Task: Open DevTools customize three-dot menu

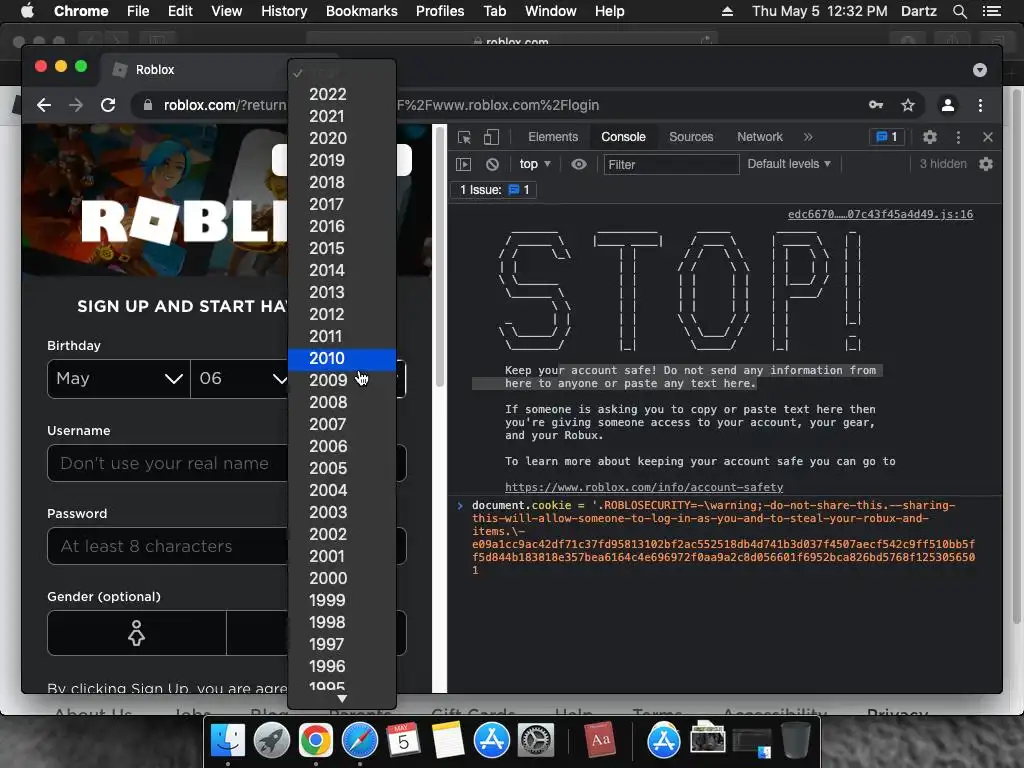Action: [x=958, y=137]
